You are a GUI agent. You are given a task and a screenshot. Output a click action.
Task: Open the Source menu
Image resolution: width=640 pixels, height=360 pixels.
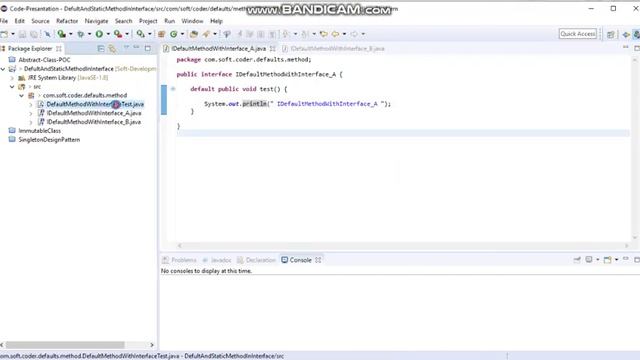pyautogui.click(x=40, y=21)
